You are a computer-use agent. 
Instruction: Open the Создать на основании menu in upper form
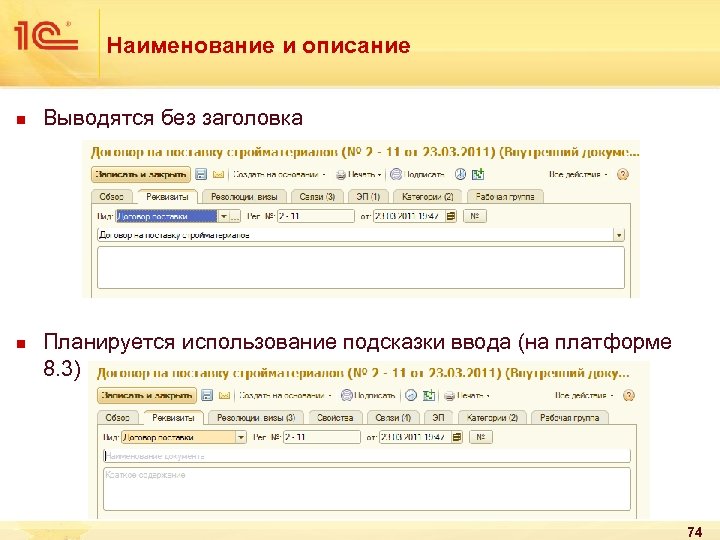click(x=279, y=174)
